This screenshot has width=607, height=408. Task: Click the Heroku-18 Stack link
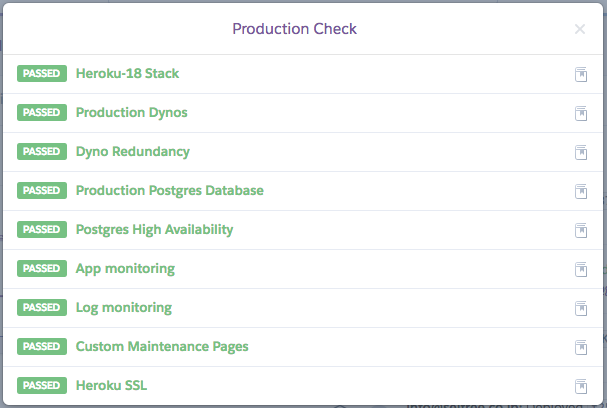click(x=127, y=74)
